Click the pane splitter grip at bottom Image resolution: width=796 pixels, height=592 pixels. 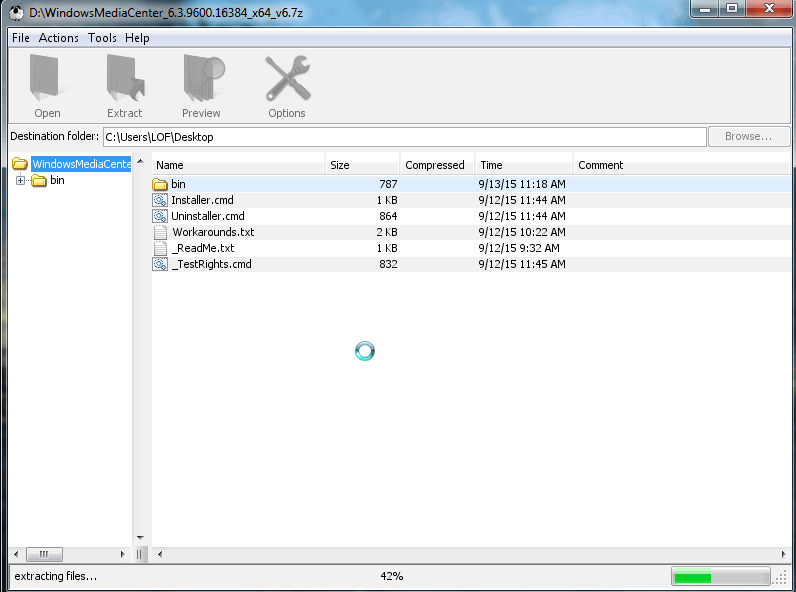tap(140, 554)
